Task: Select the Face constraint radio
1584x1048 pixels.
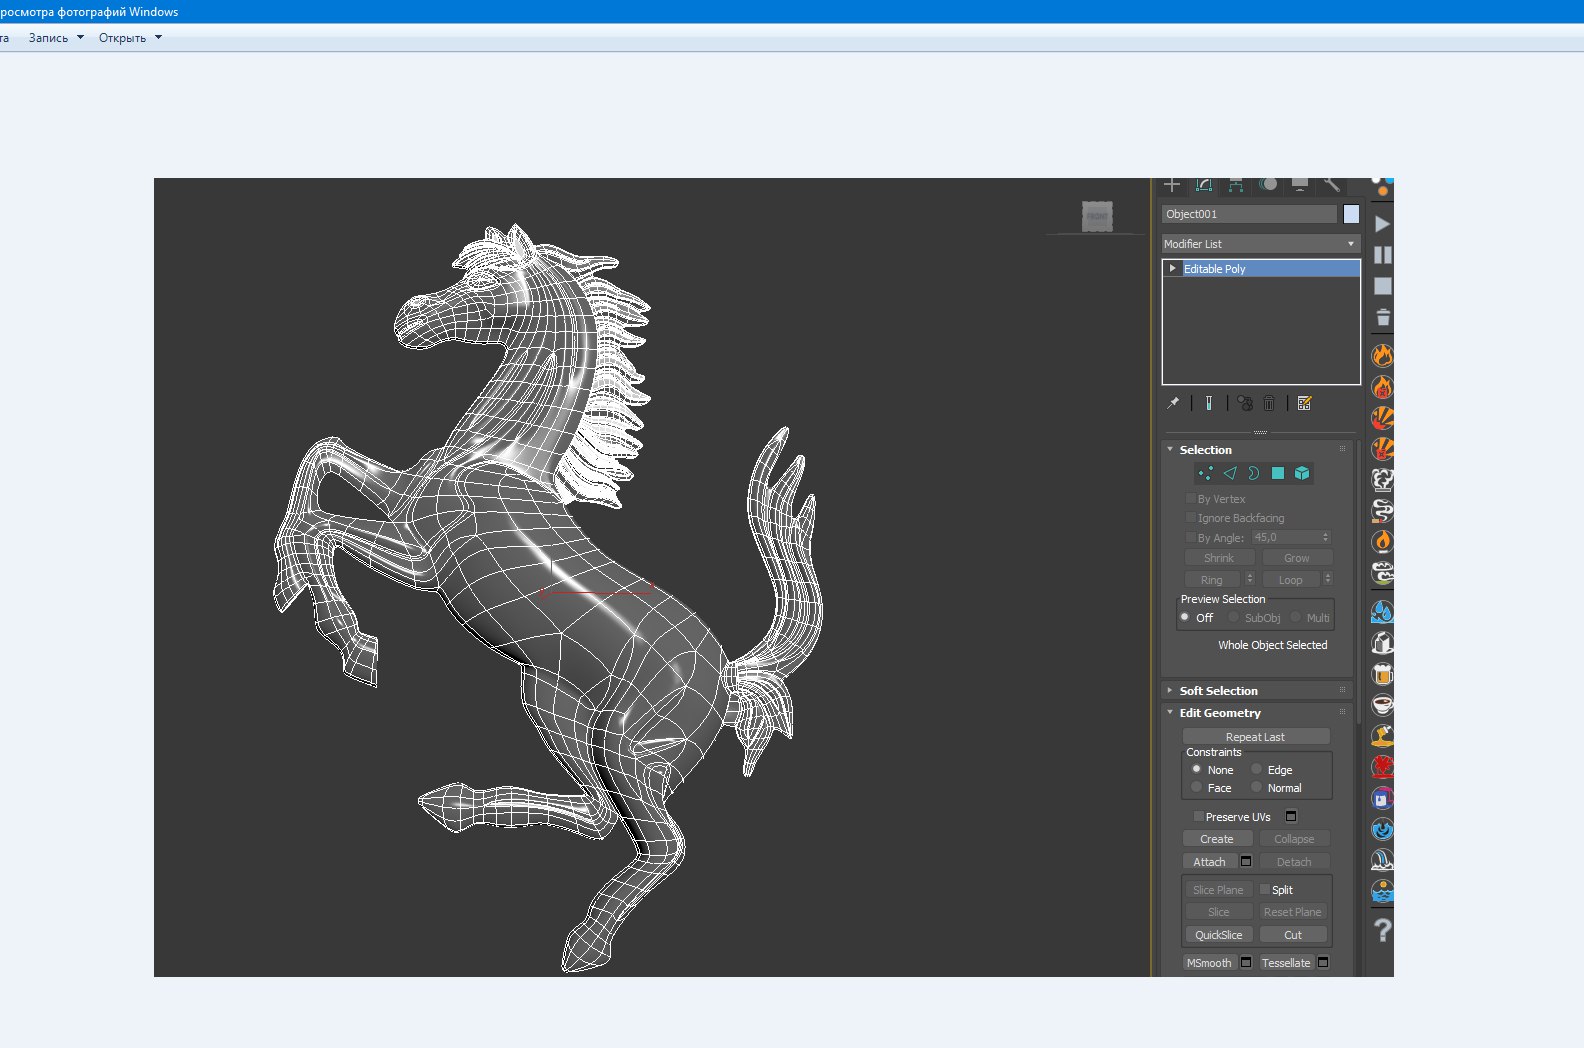Action: [x=1196, y=787]
